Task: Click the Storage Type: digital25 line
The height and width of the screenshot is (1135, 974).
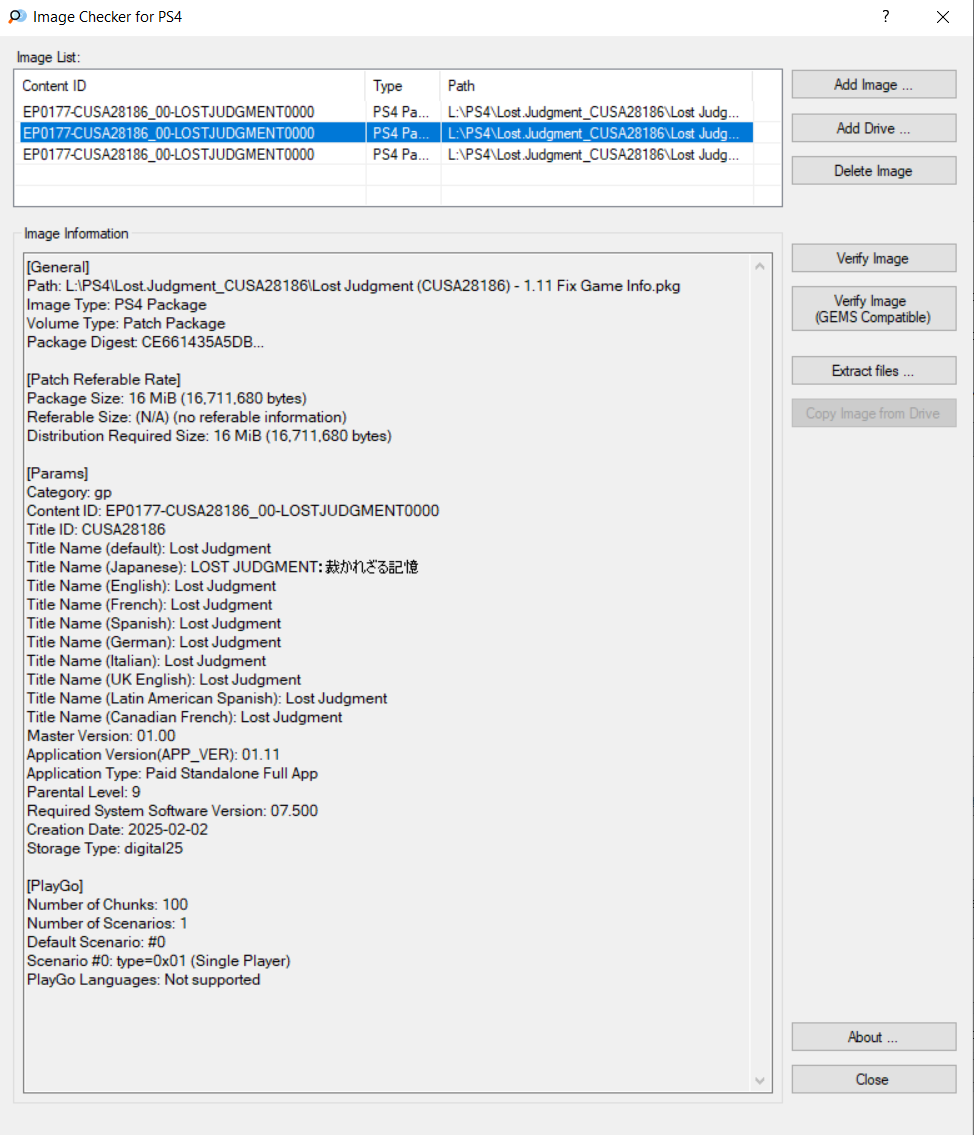Action: tap(105, 848)
